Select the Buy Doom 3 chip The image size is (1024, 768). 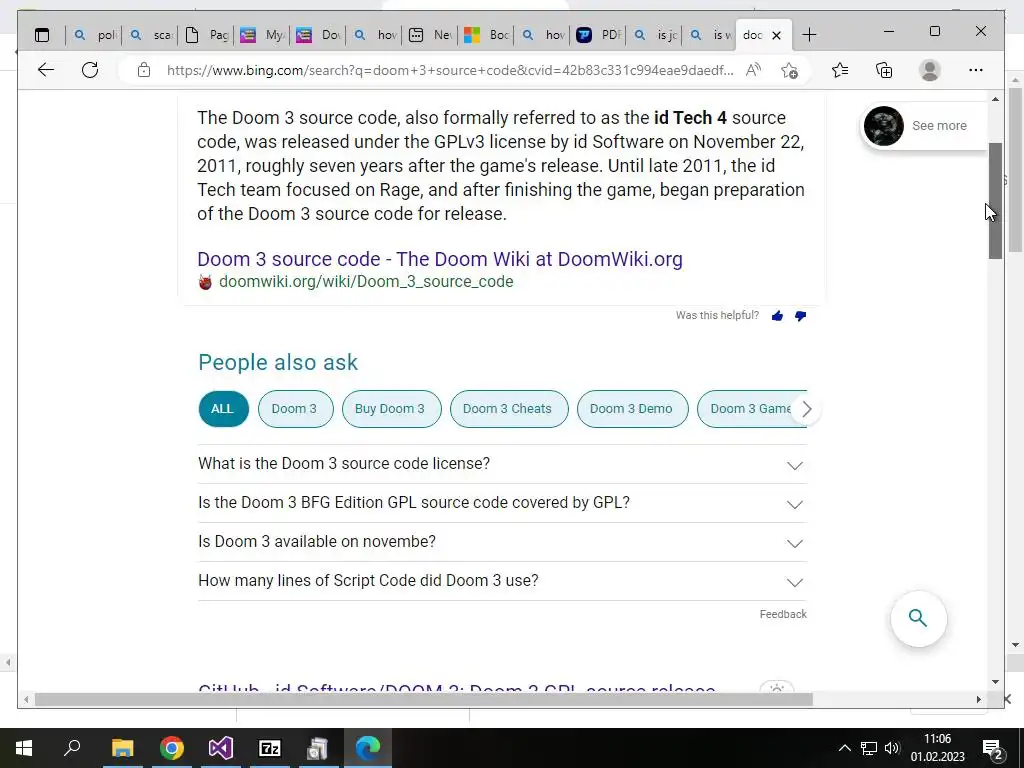[391, 409]
